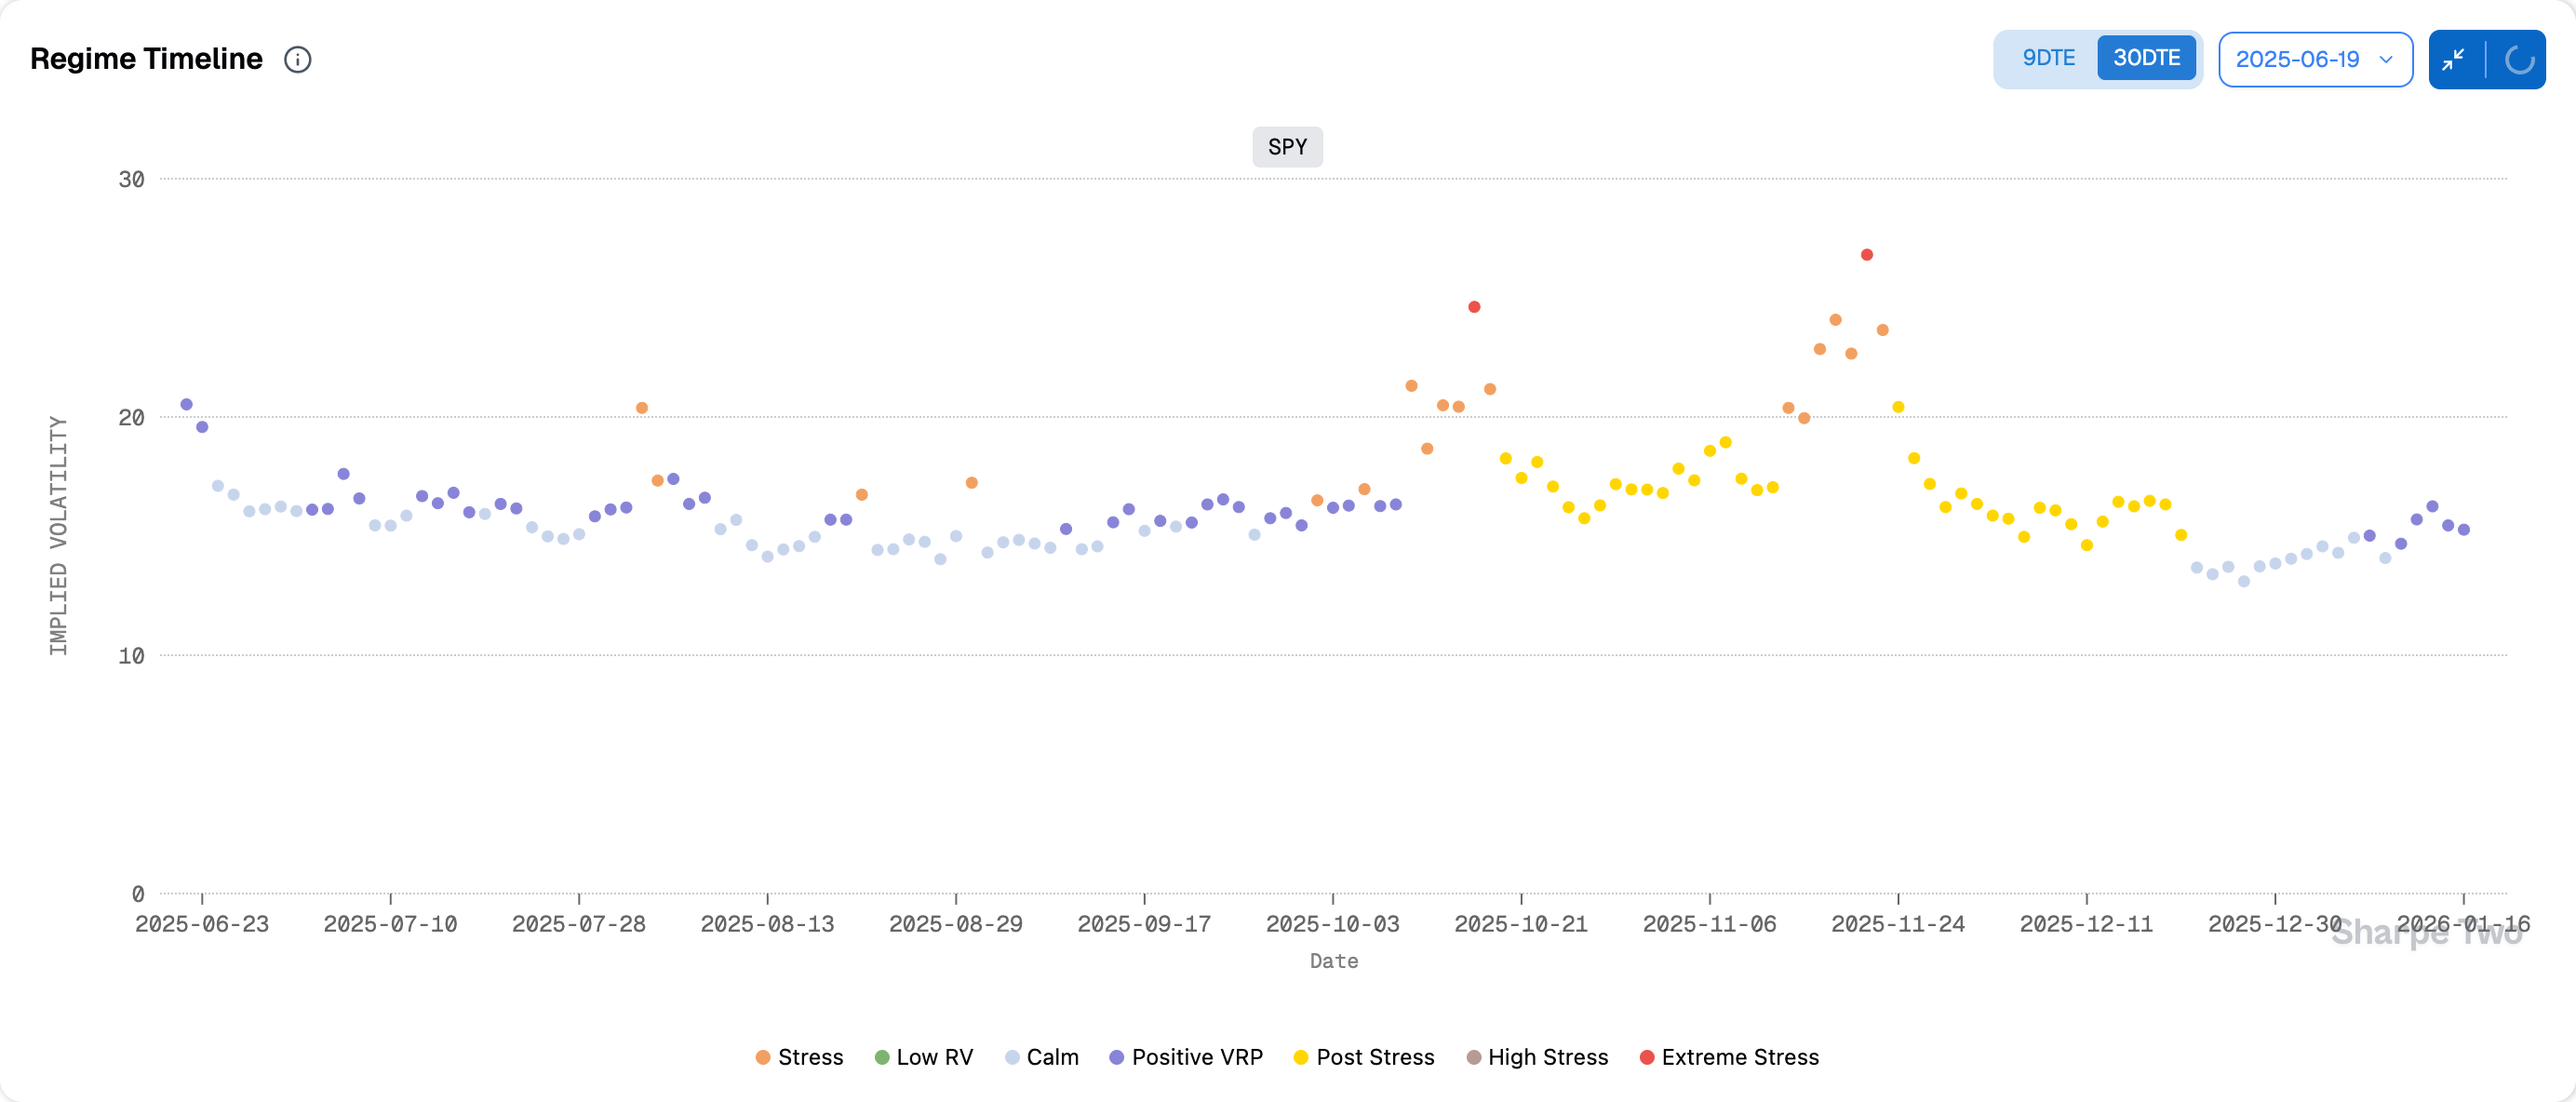Open the 2025-06-19 date dropdown
Image resolution: width=2576 pixels, height=1102 pixels.
pyautogui.click(x=2297, y=60)
